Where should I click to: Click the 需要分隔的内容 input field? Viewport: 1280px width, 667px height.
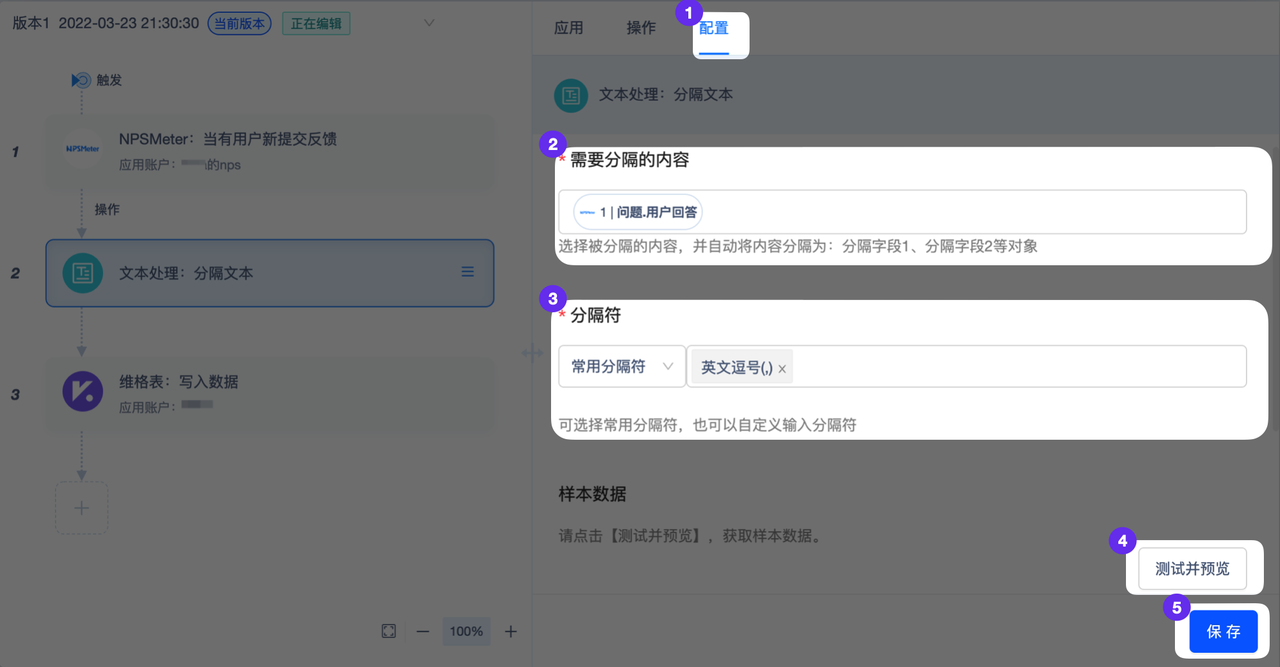(x=902, y=212)
